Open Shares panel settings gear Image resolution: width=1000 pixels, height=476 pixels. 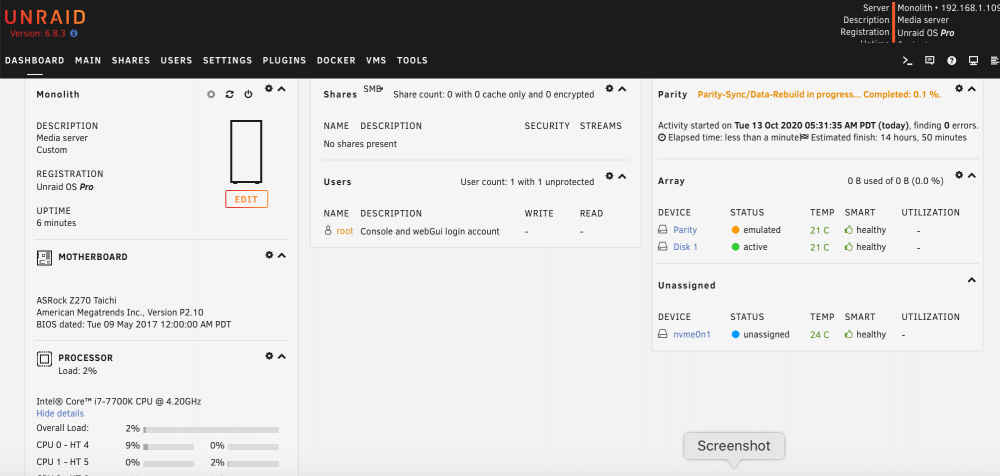coord(610,89)
